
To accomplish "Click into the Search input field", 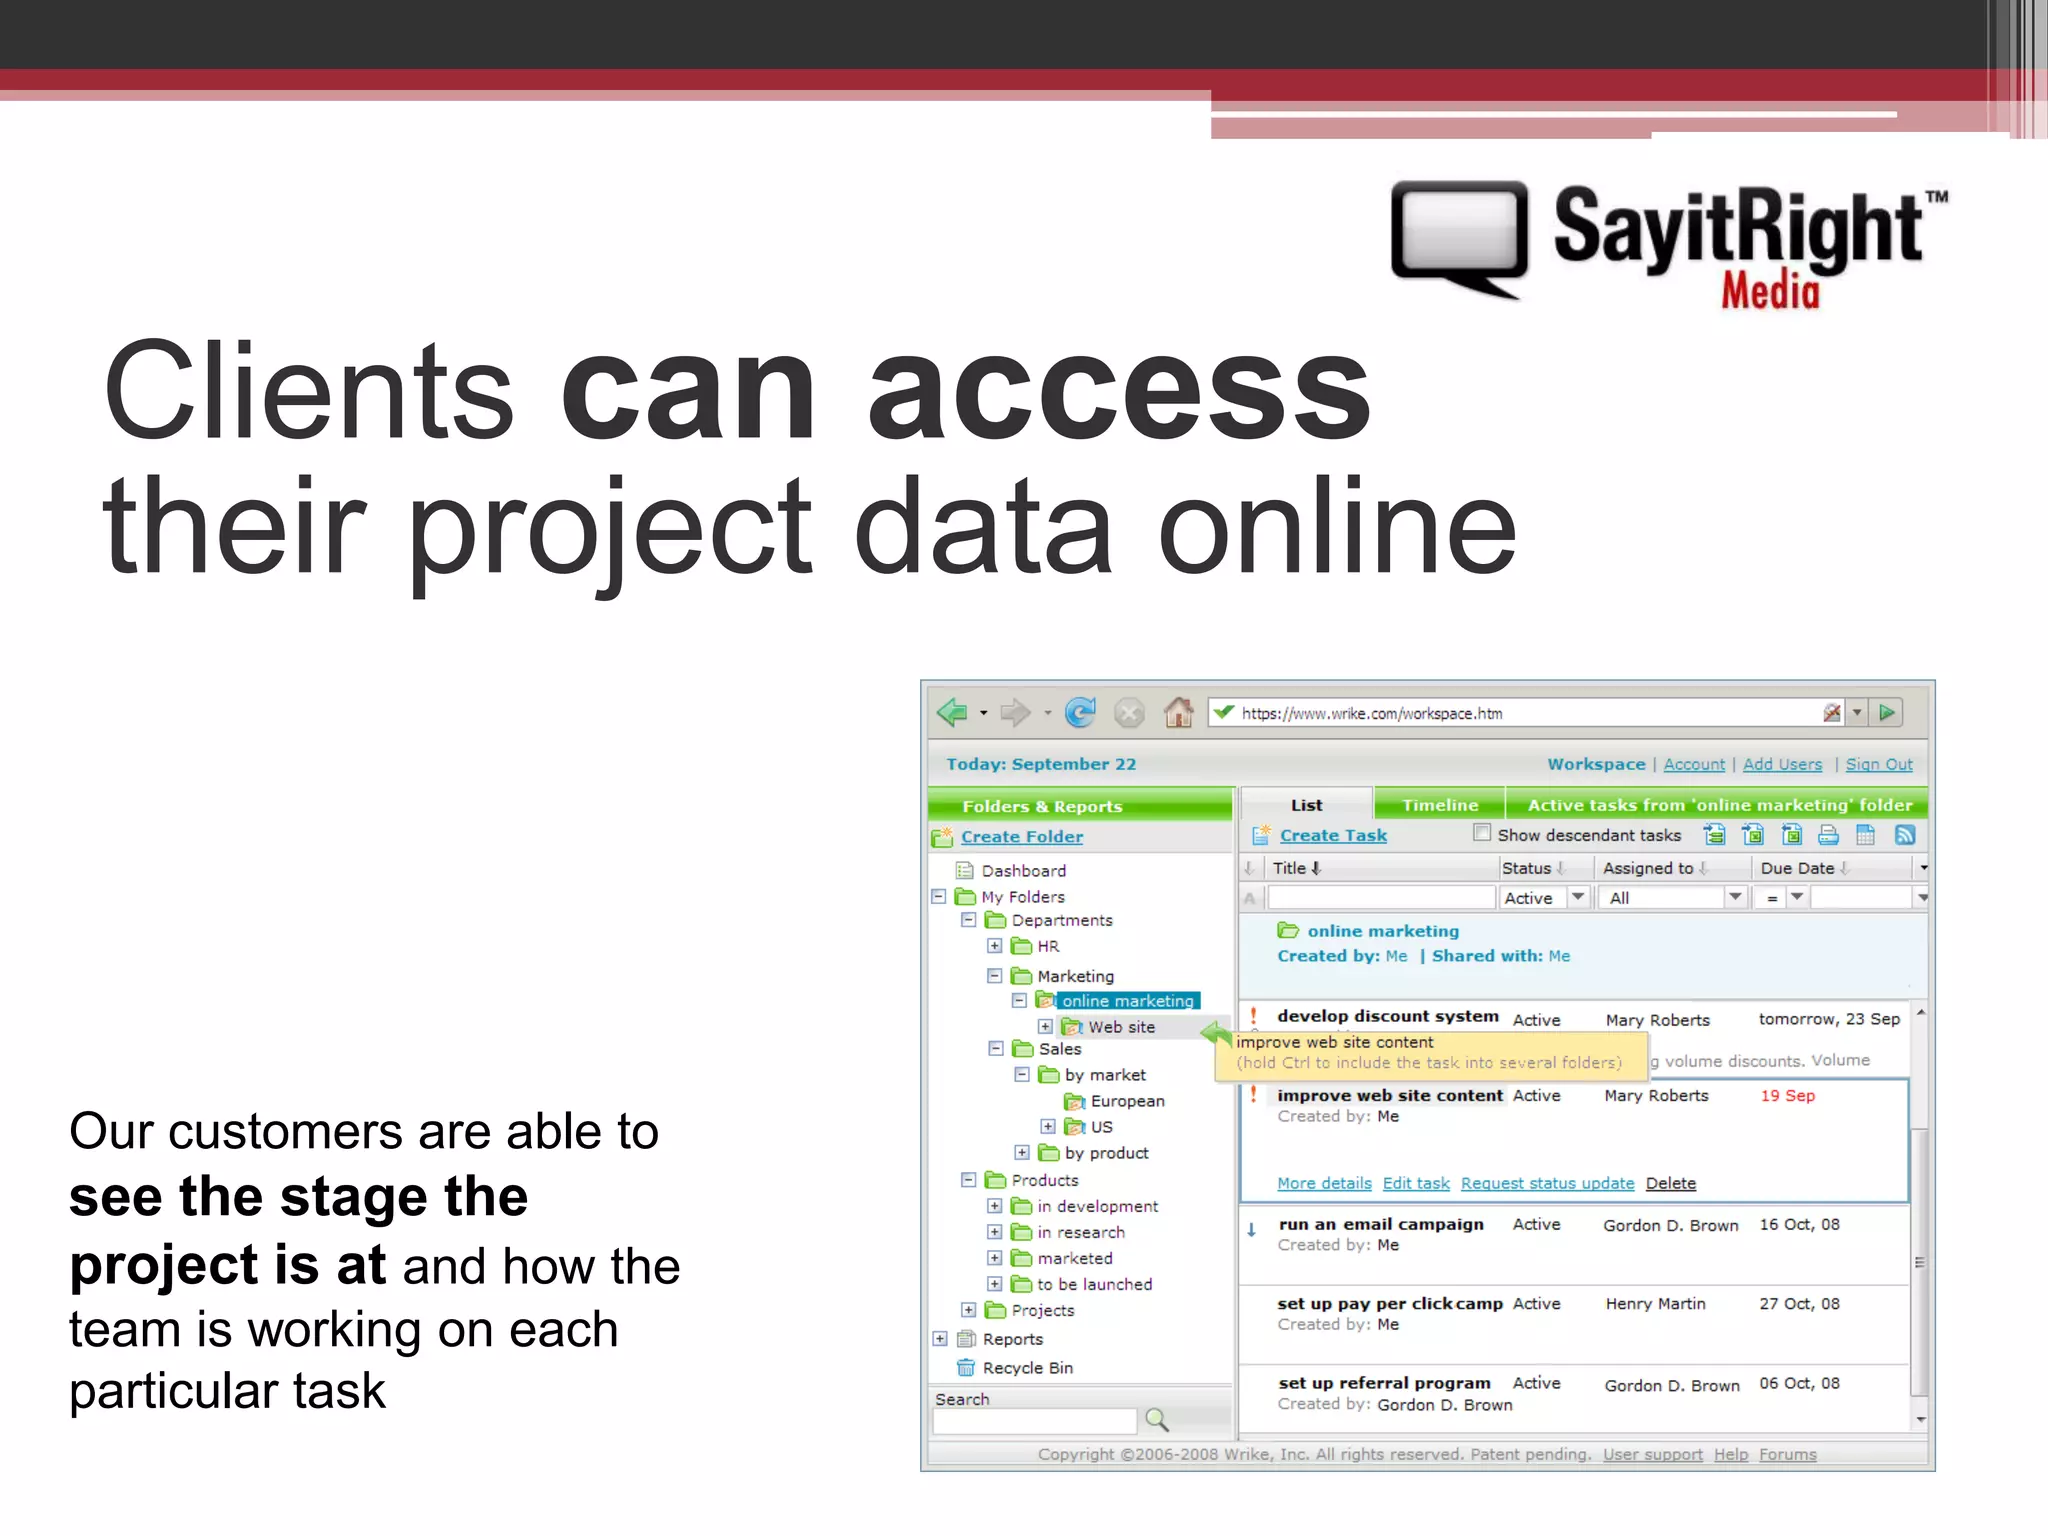I will coord(1035,1421).
